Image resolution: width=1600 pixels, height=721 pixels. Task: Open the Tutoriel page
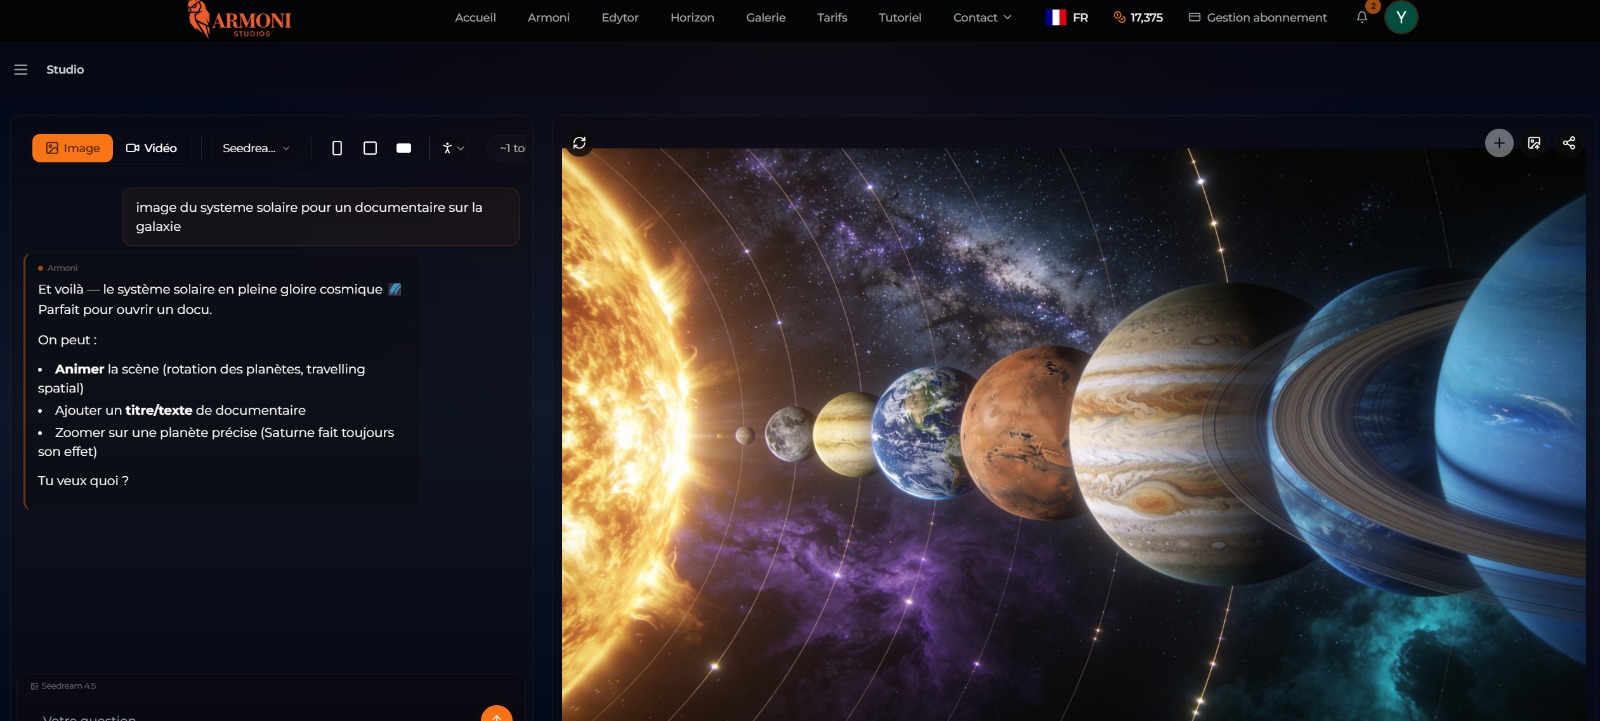[x=900, y=17]
